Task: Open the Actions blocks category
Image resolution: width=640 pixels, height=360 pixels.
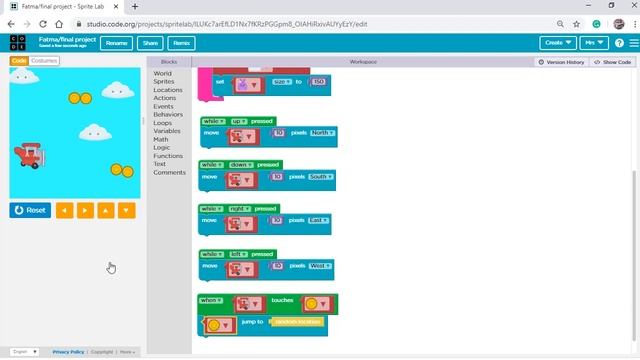Action: coord(164,98)
